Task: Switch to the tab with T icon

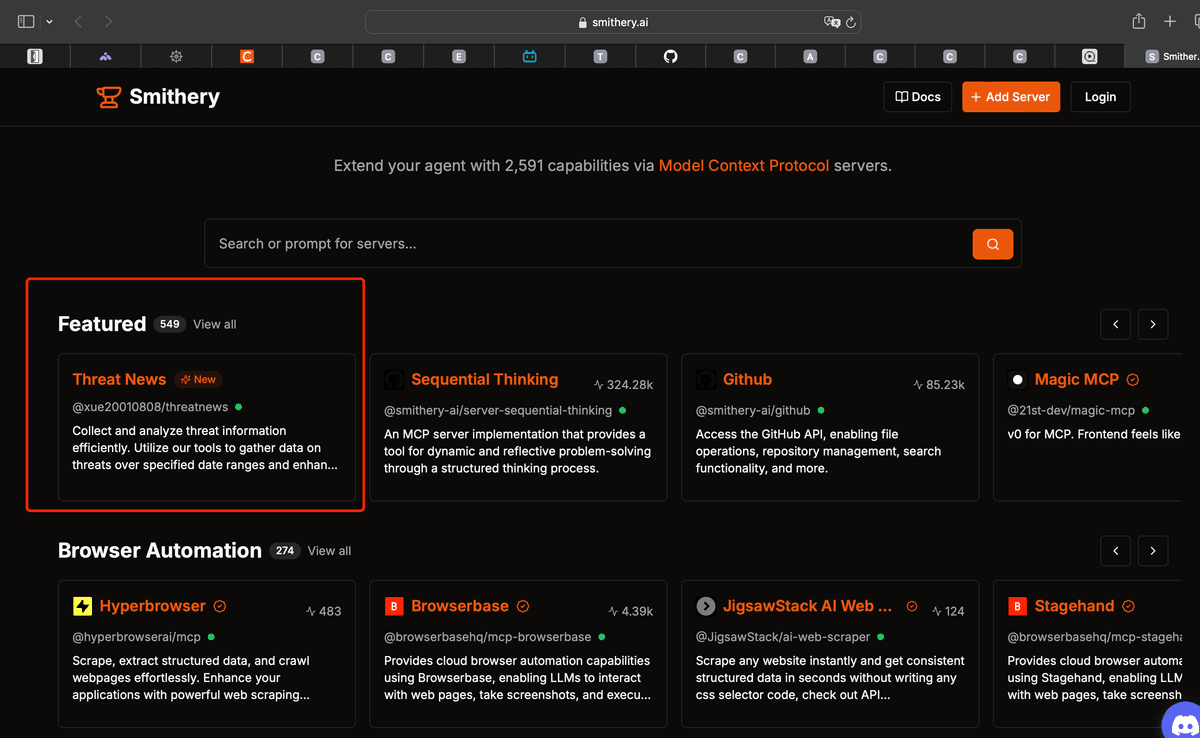Action: point(600,57)
